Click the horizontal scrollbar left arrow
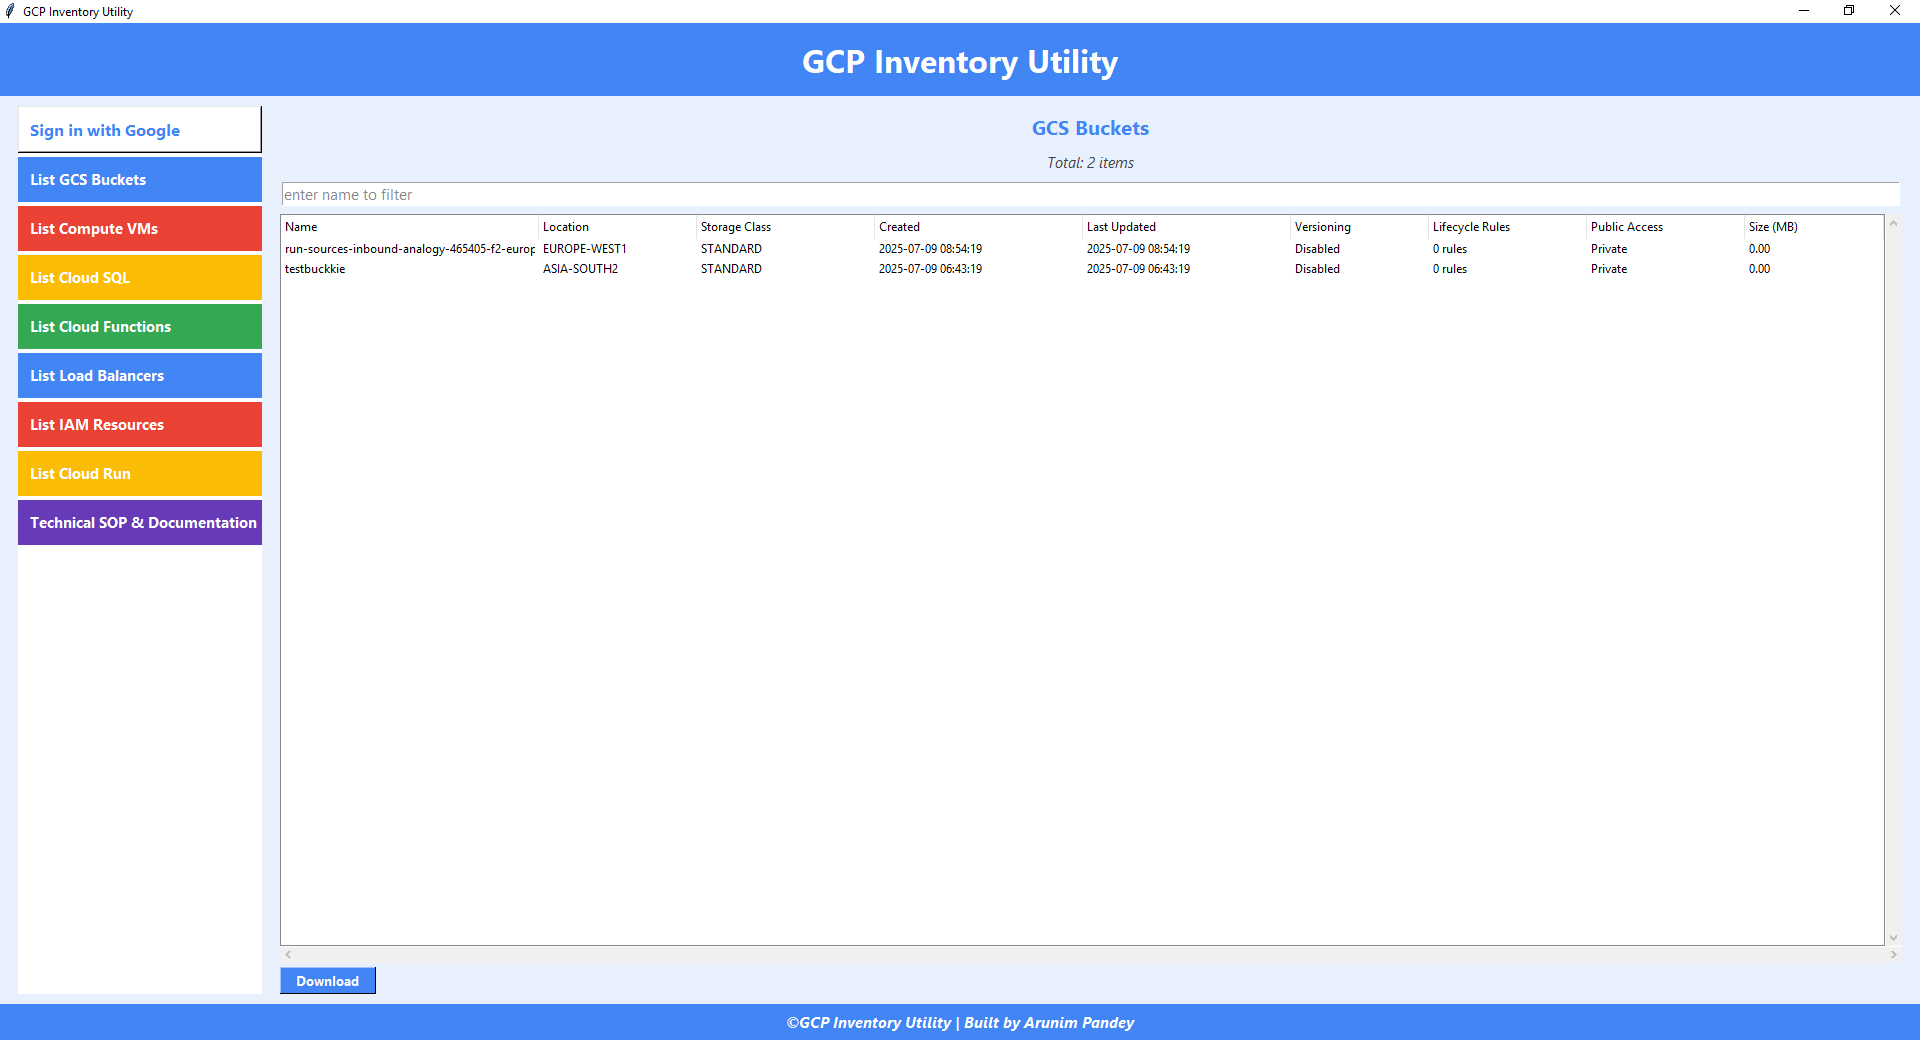 click(288, 955)
